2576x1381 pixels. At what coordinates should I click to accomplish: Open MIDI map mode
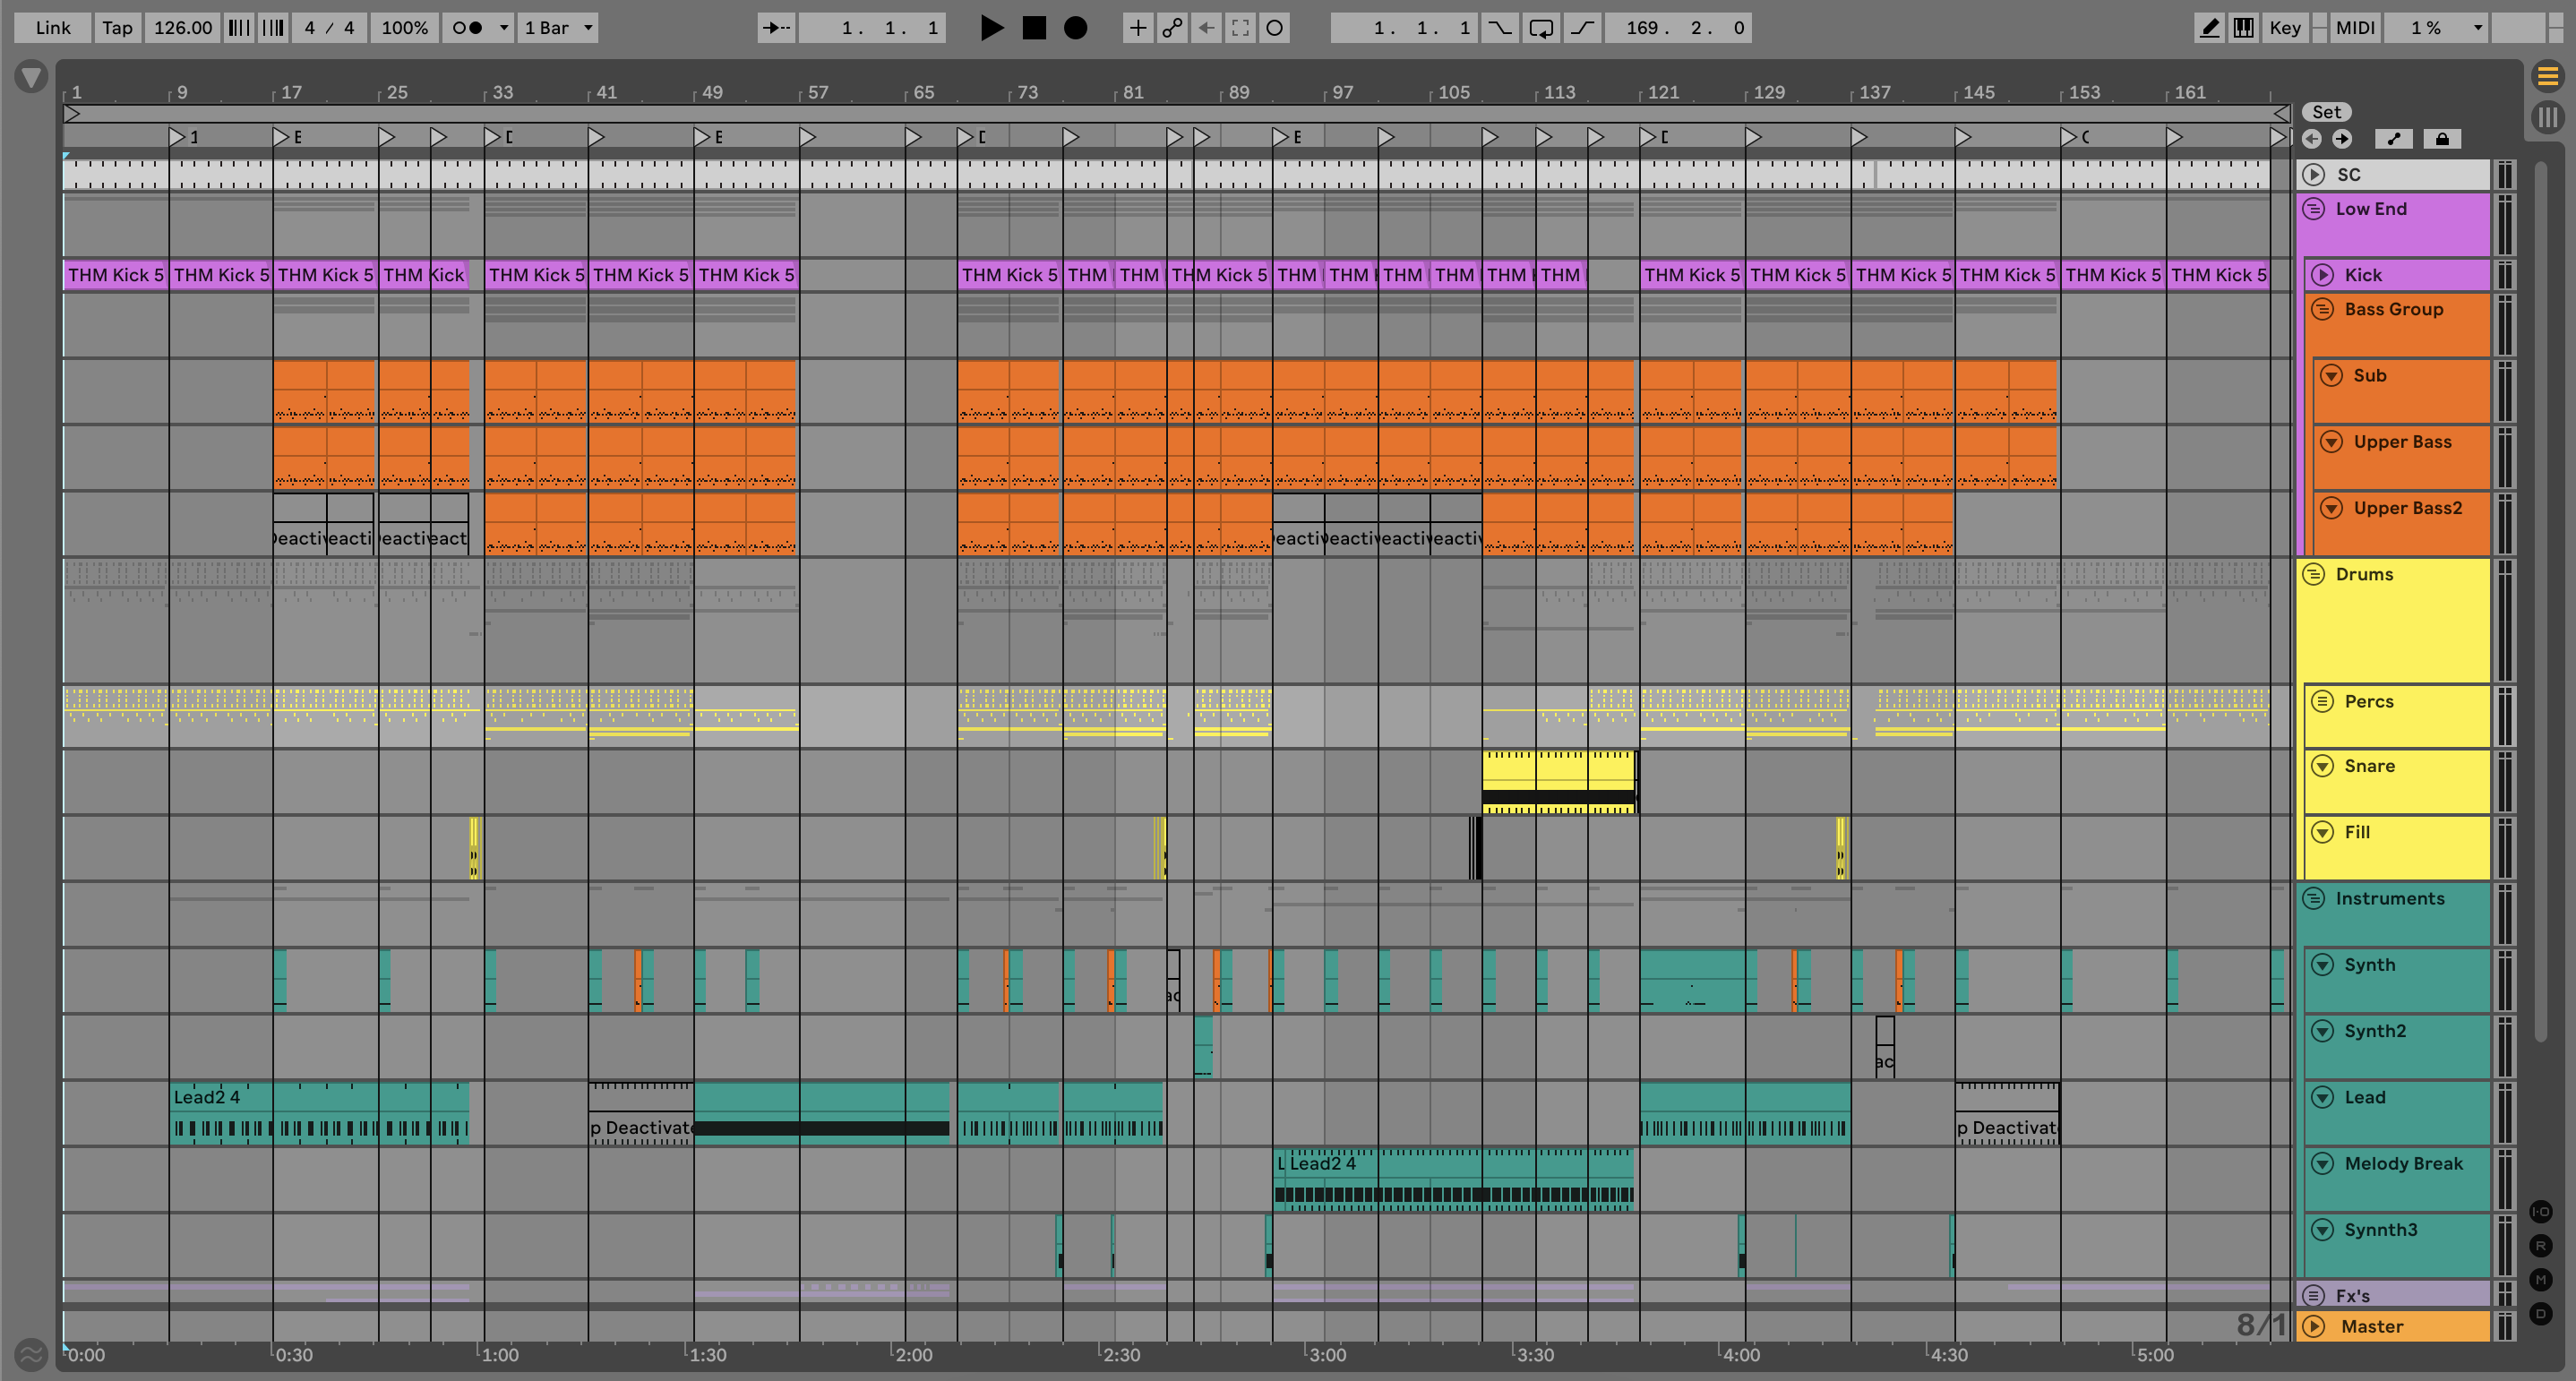pos(2354,28)
